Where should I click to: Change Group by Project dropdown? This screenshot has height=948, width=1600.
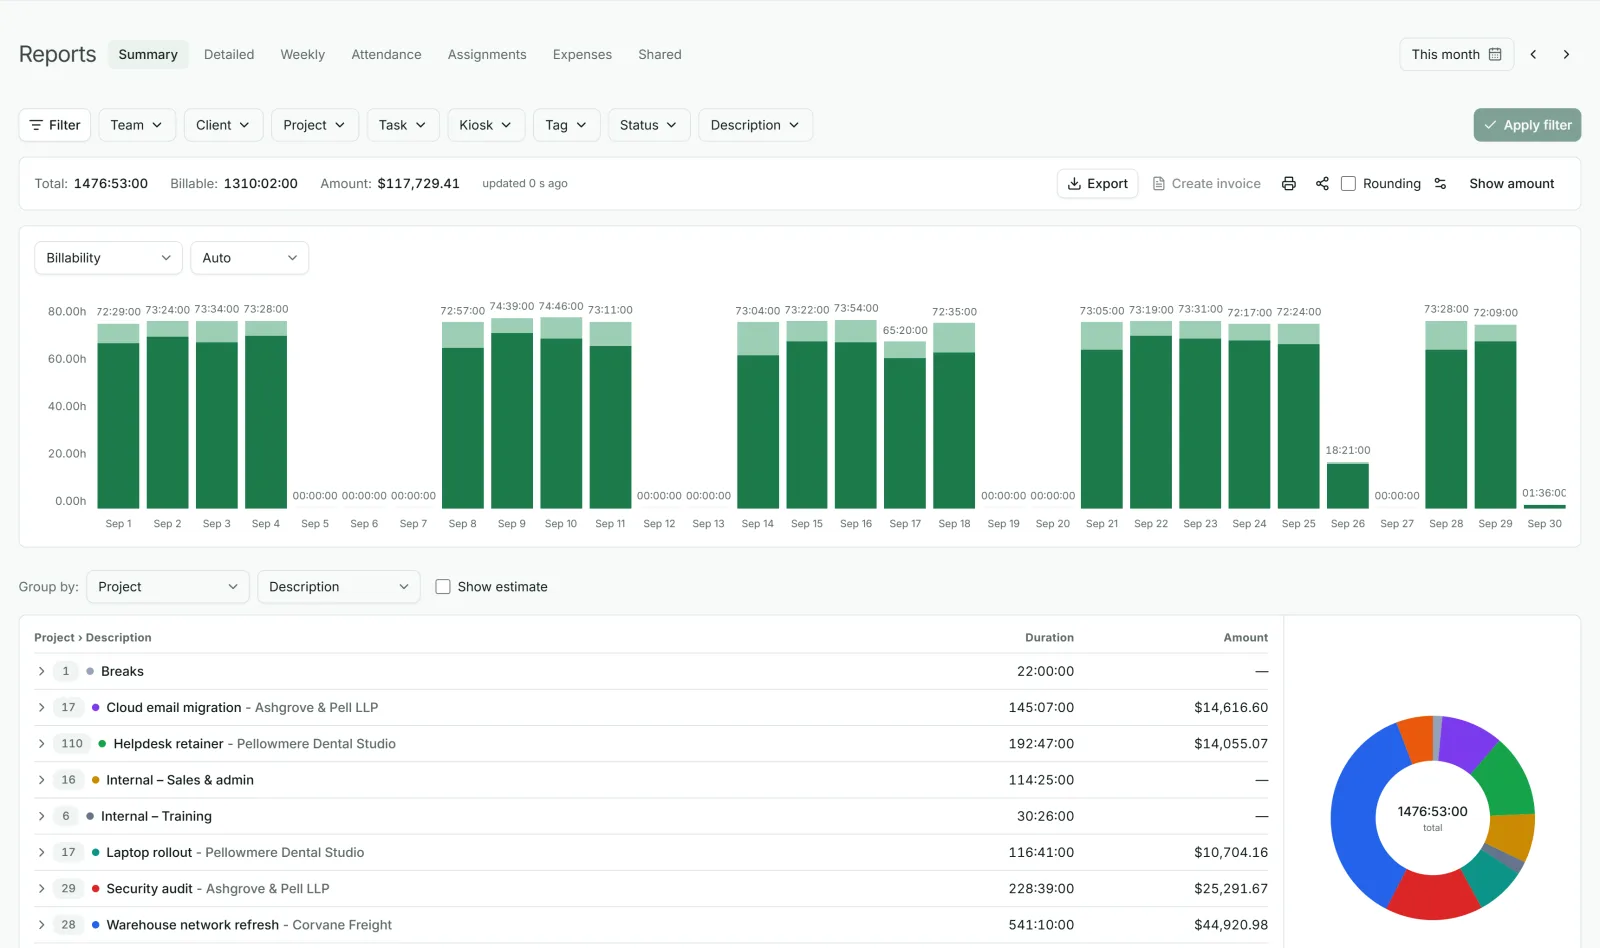pyautogui.click(x=167, y=587)
